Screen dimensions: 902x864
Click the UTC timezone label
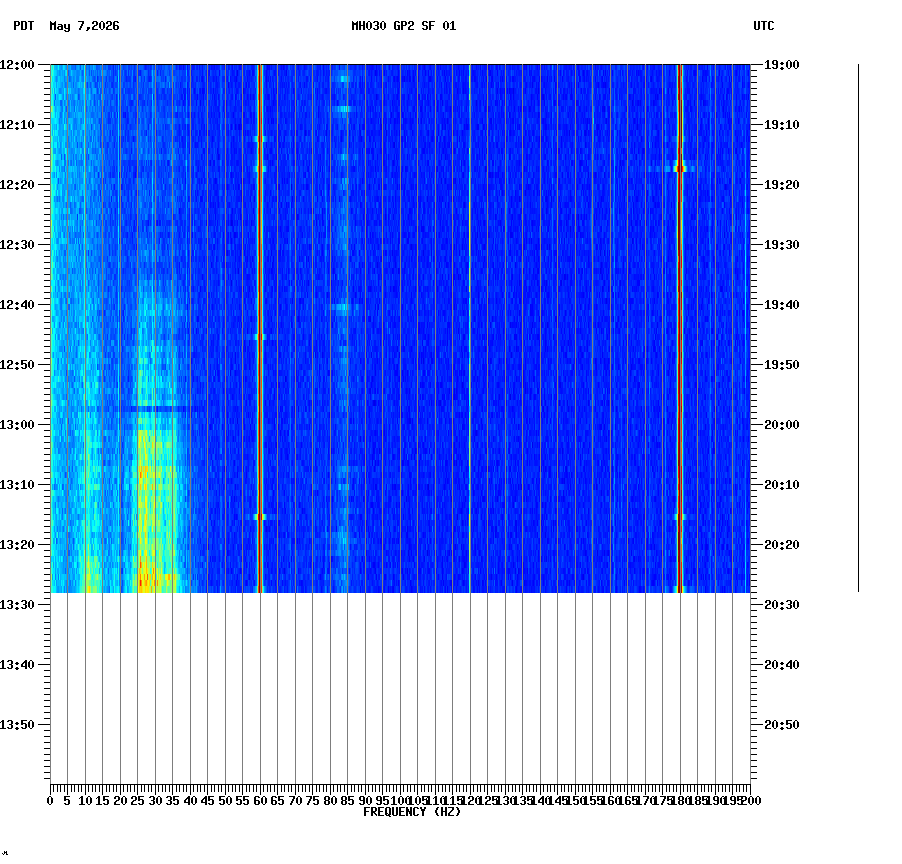[763, 26]
